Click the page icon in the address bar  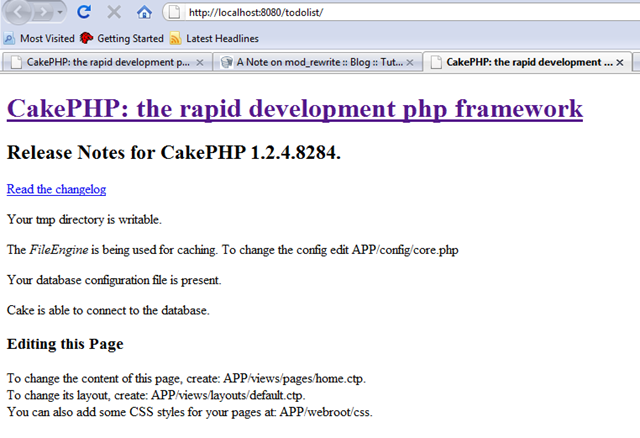pyautogui.click(x=174, y=12)
